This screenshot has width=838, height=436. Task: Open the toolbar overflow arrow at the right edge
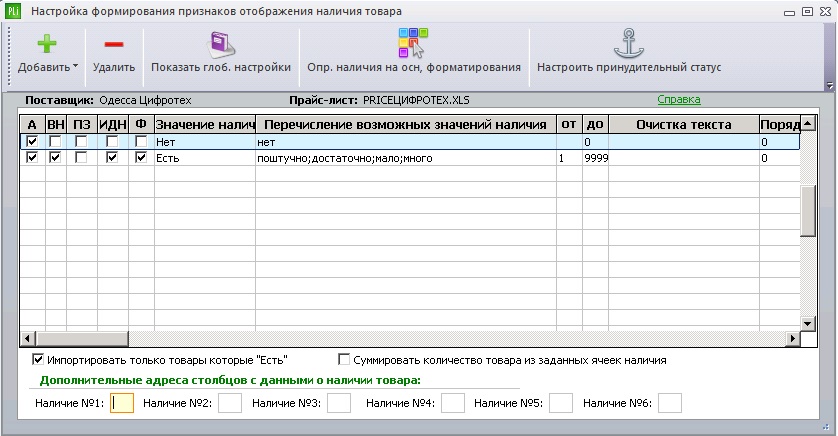click(829, 85)
